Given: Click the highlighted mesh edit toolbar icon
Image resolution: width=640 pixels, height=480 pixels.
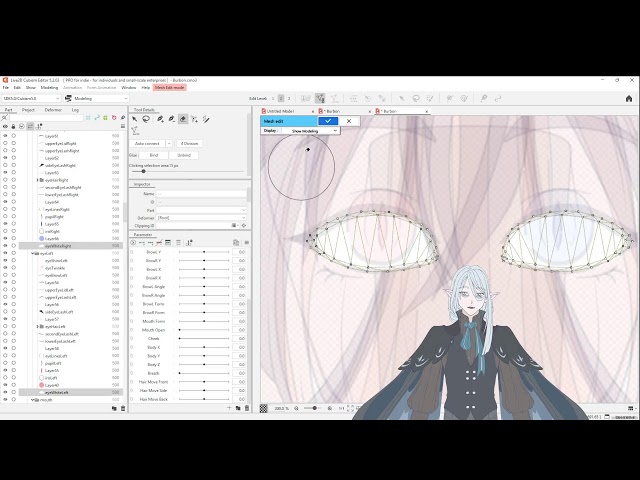Looking at the screenshot, I should tap(320, 98).
